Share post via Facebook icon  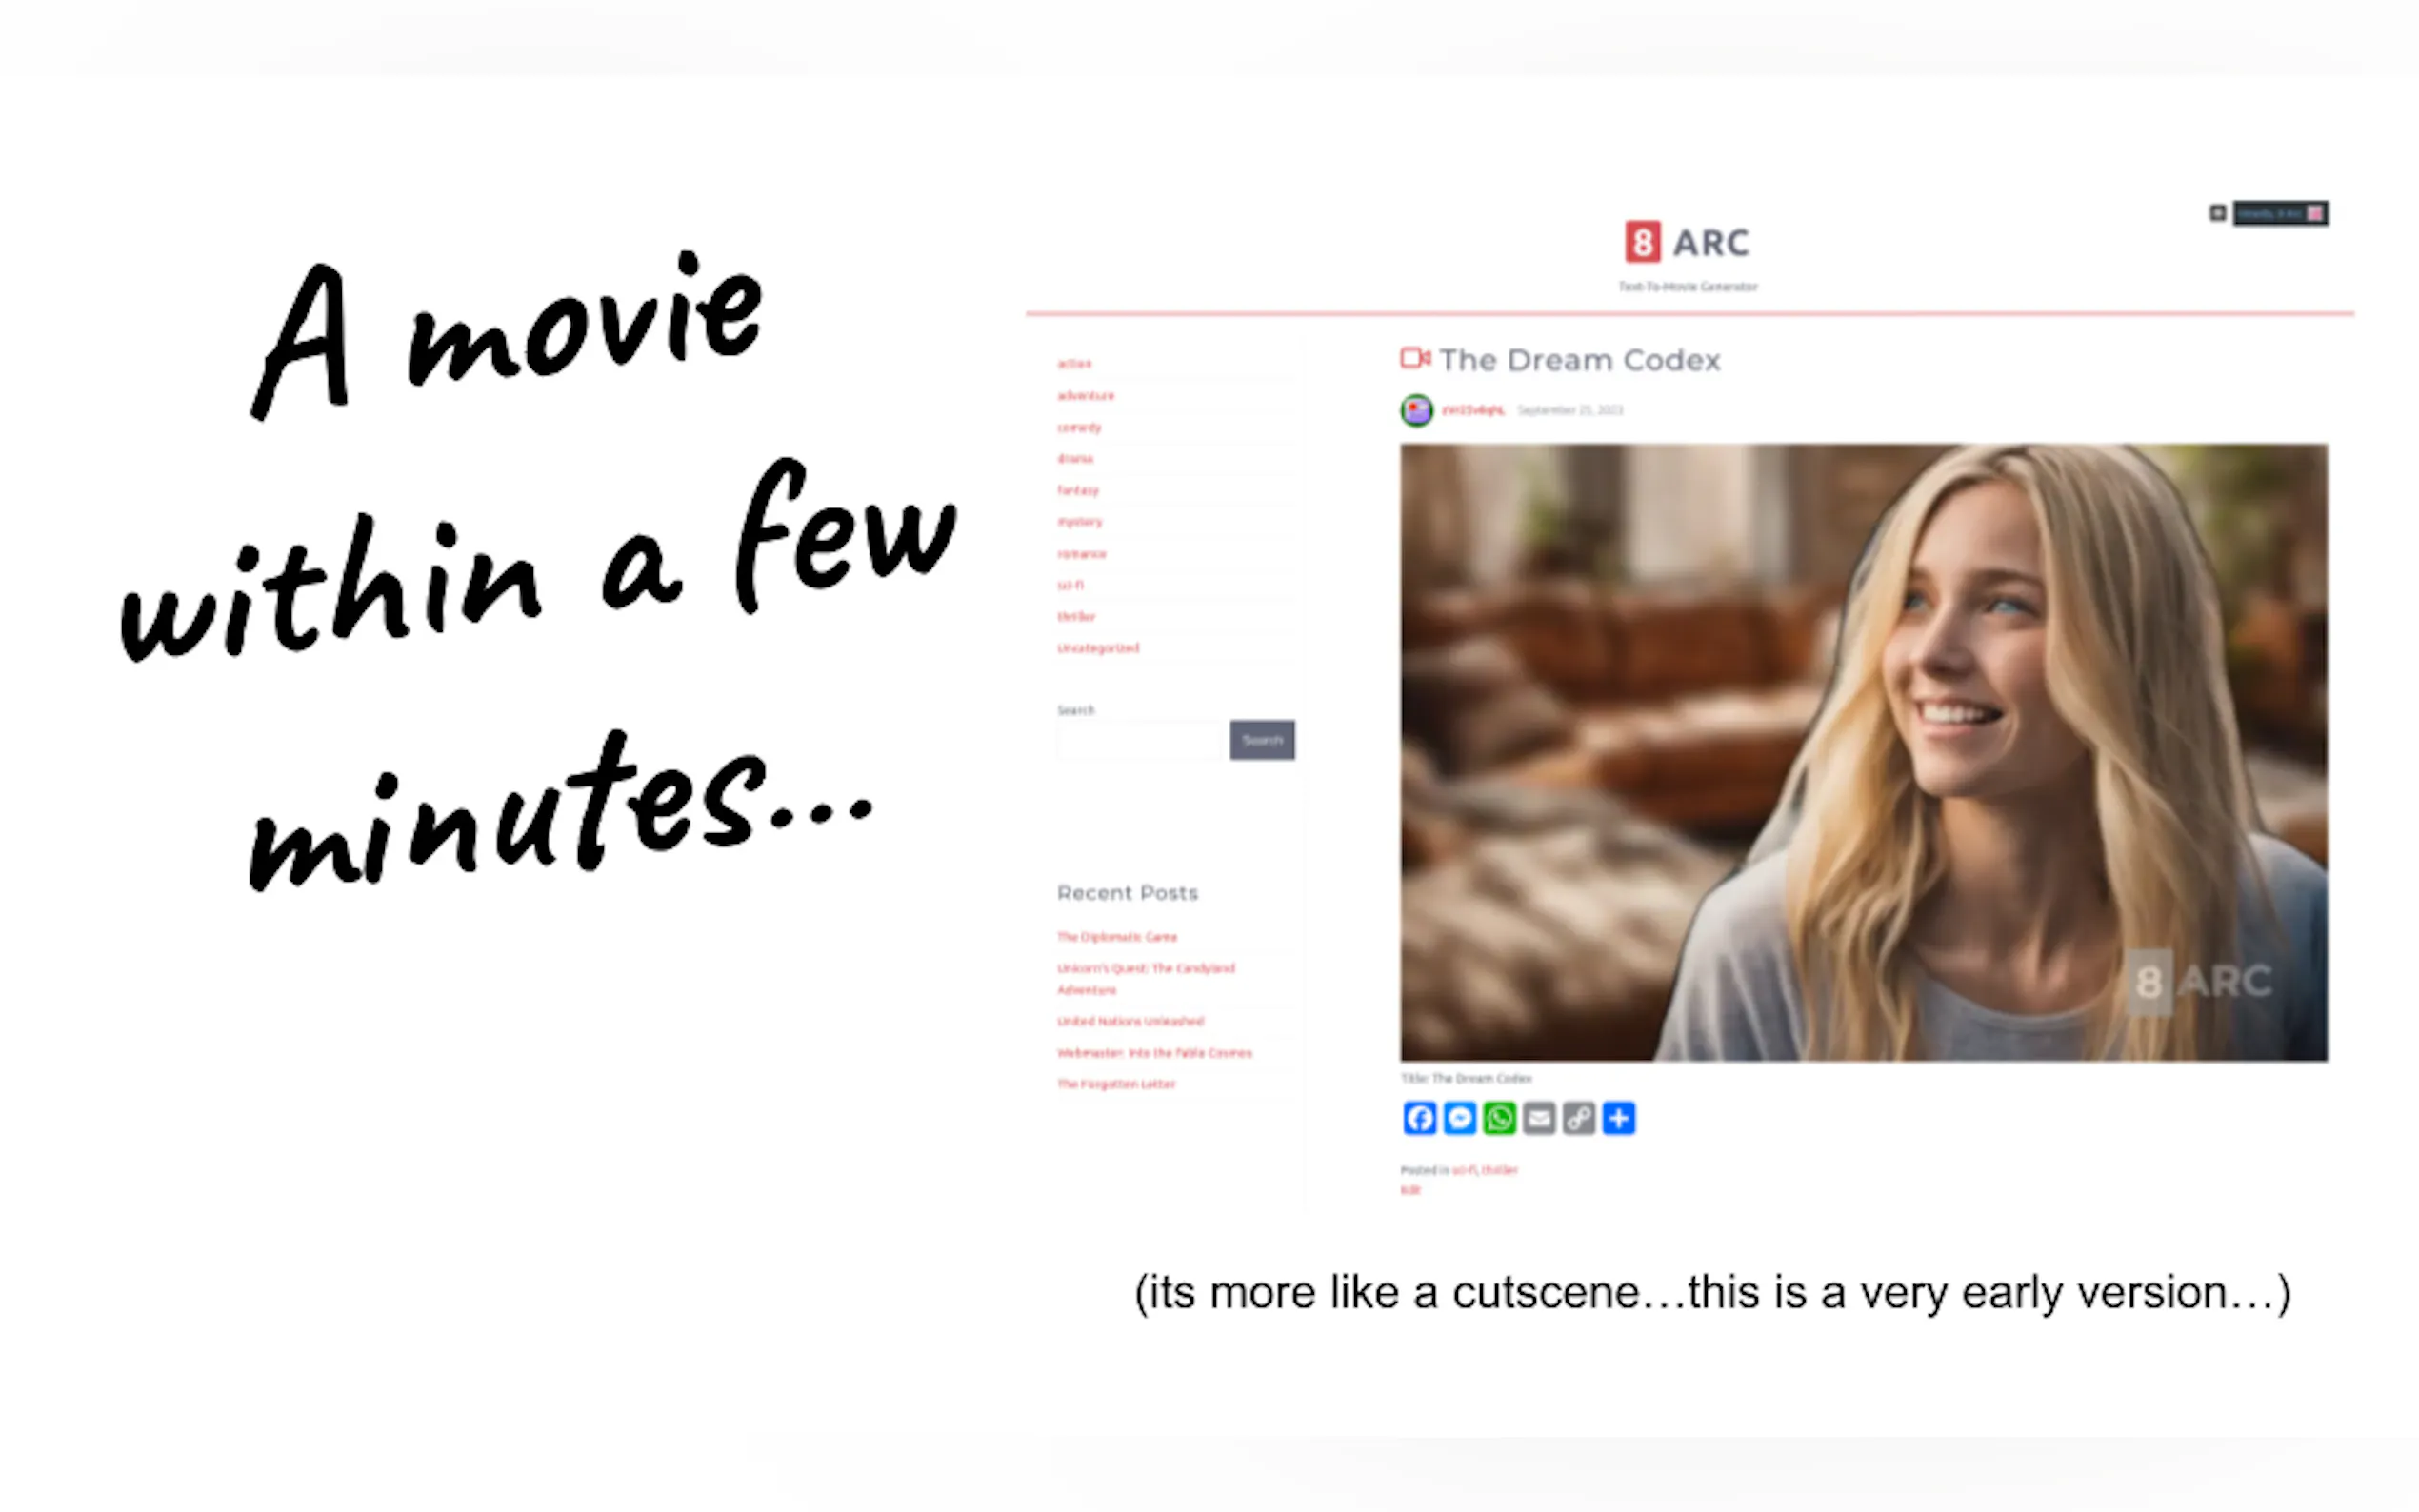[x=1419, y=1118]
